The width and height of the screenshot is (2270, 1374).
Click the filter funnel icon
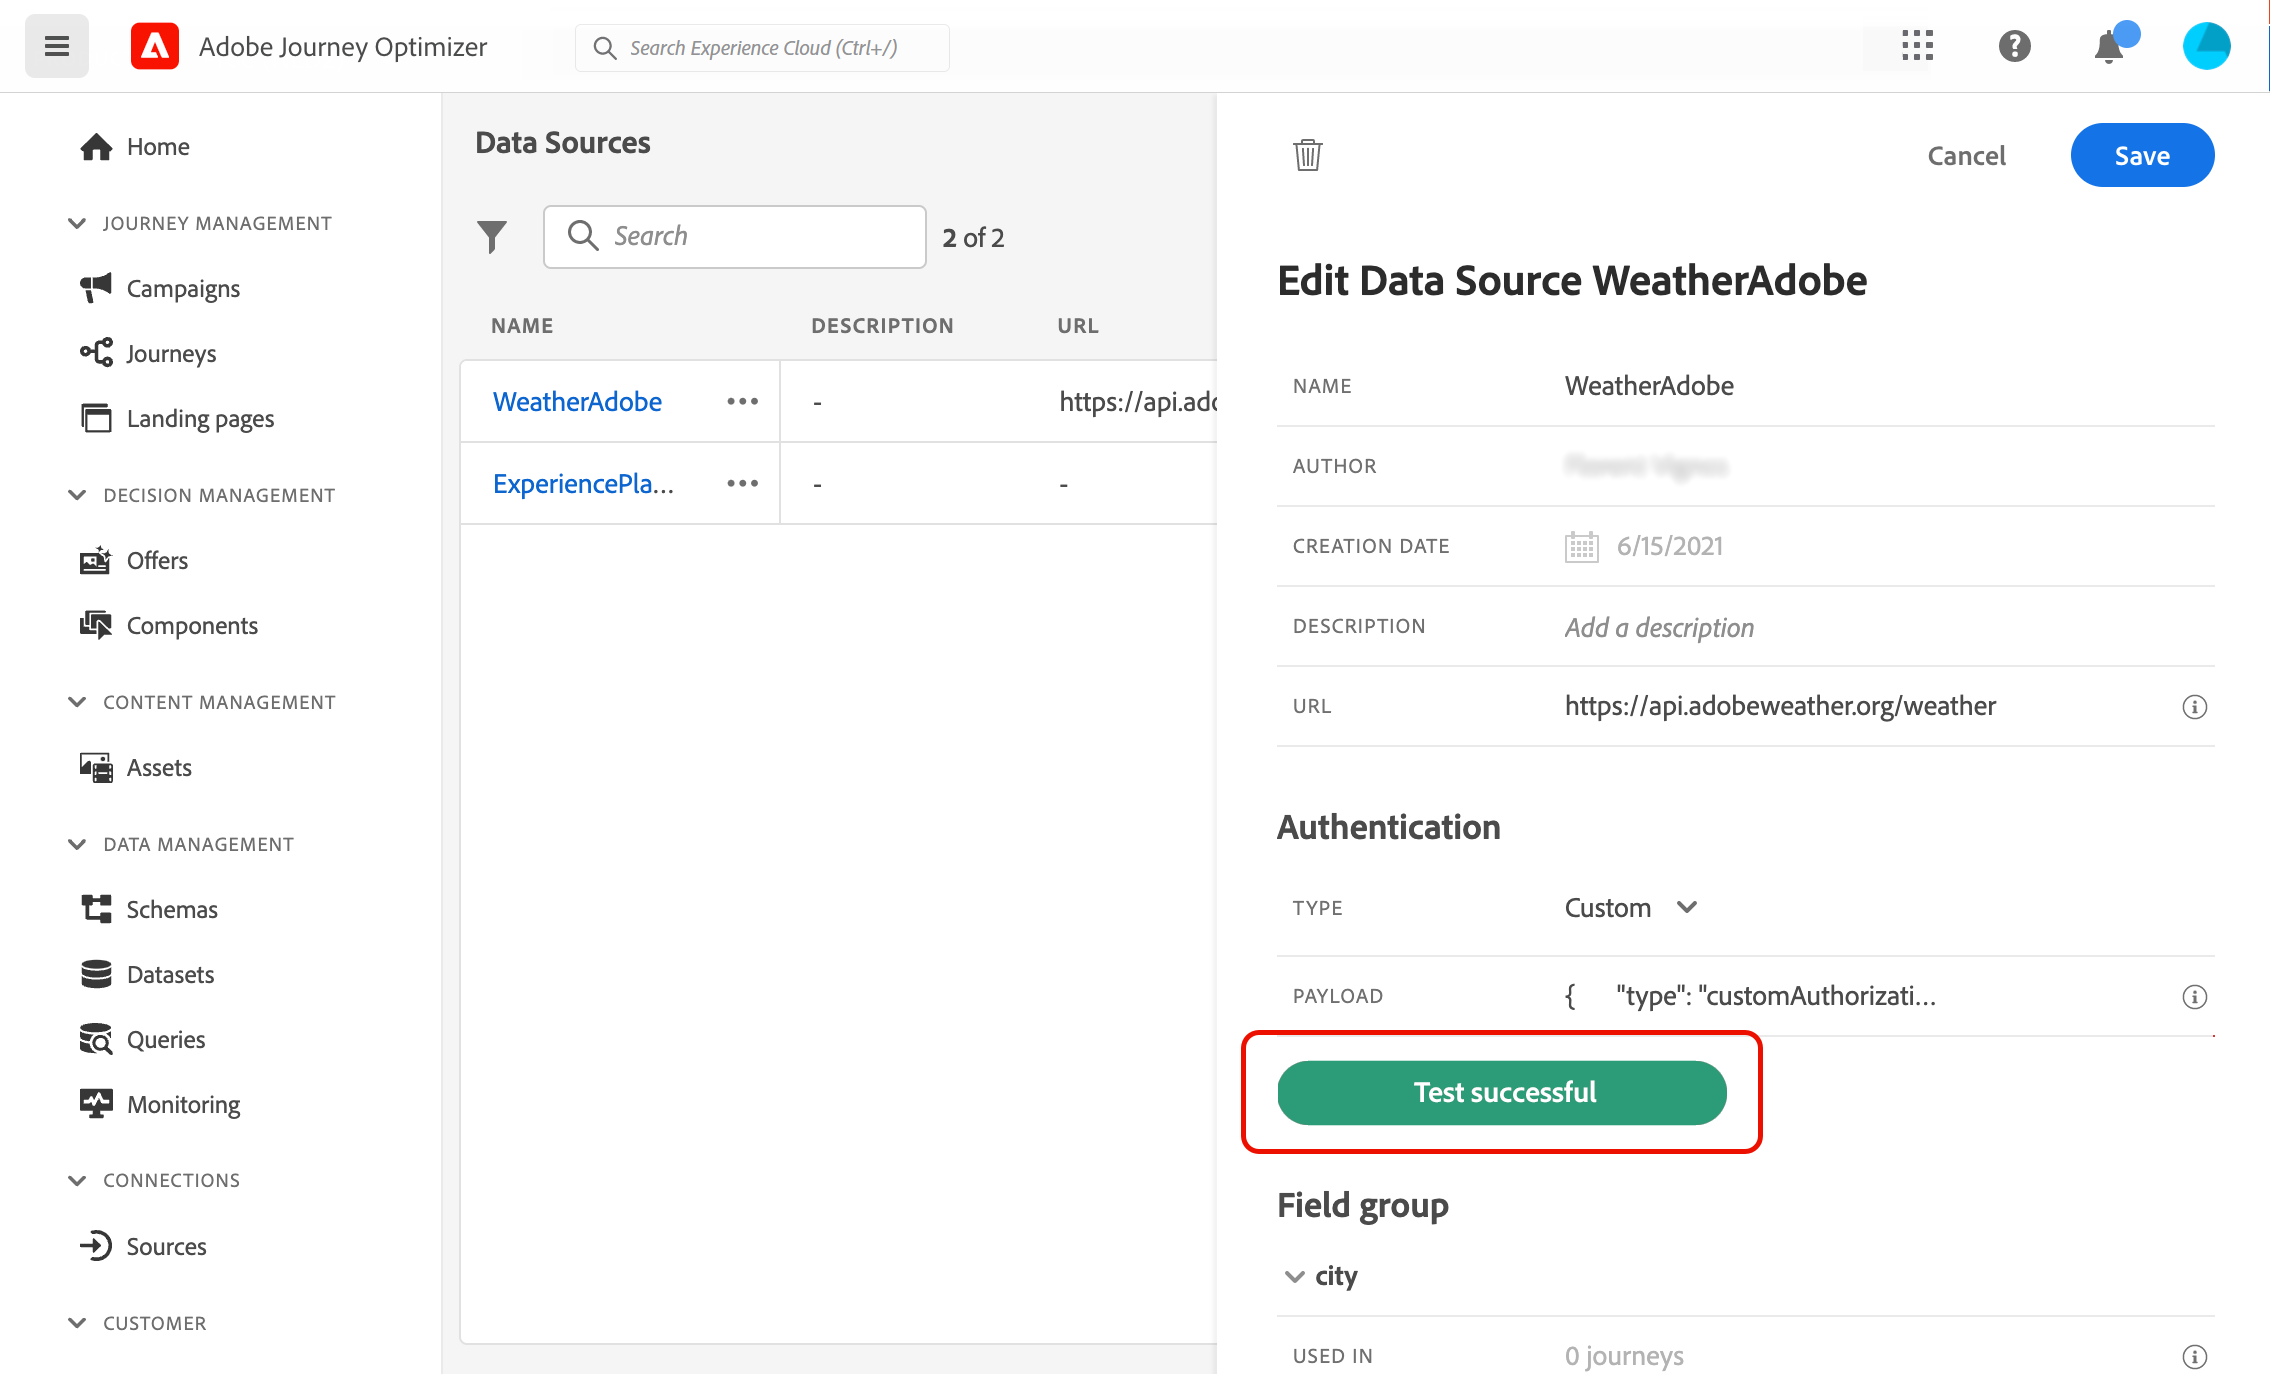click(492, 237)
